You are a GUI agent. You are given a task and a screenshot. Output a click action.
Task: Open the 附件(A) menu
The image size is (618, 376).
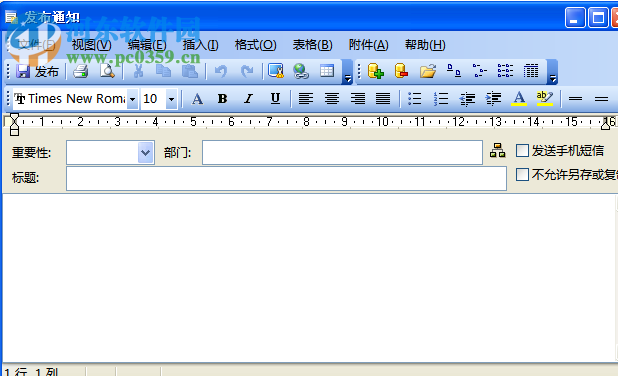click(x=369, y=45)
